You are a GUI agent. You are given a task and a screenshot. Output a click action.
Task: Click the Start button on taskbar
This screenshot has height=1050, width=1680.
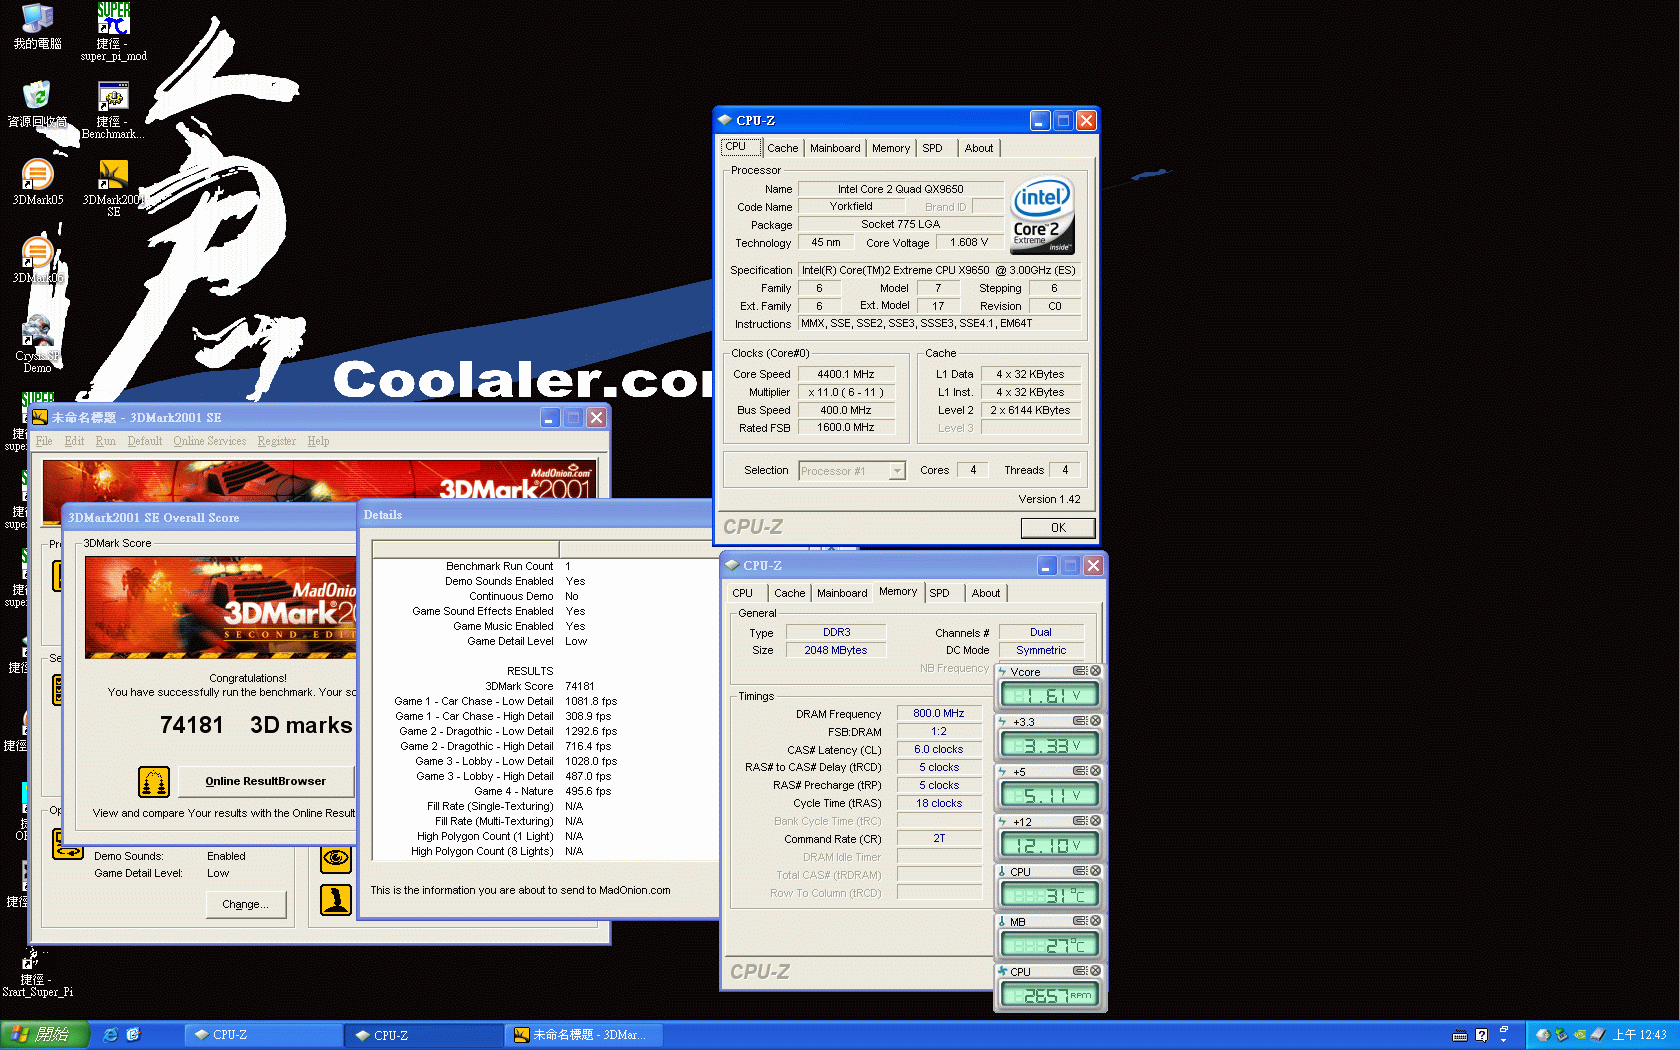pos(45,1035)
